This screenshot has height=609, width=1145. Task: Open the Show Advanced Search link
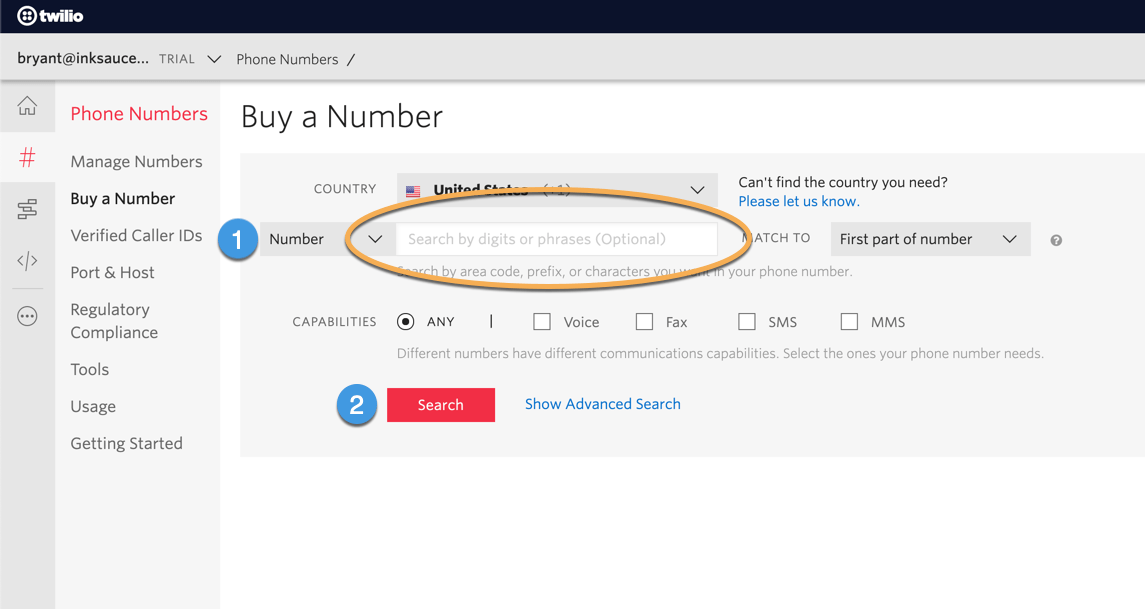(x=602, y=404)
